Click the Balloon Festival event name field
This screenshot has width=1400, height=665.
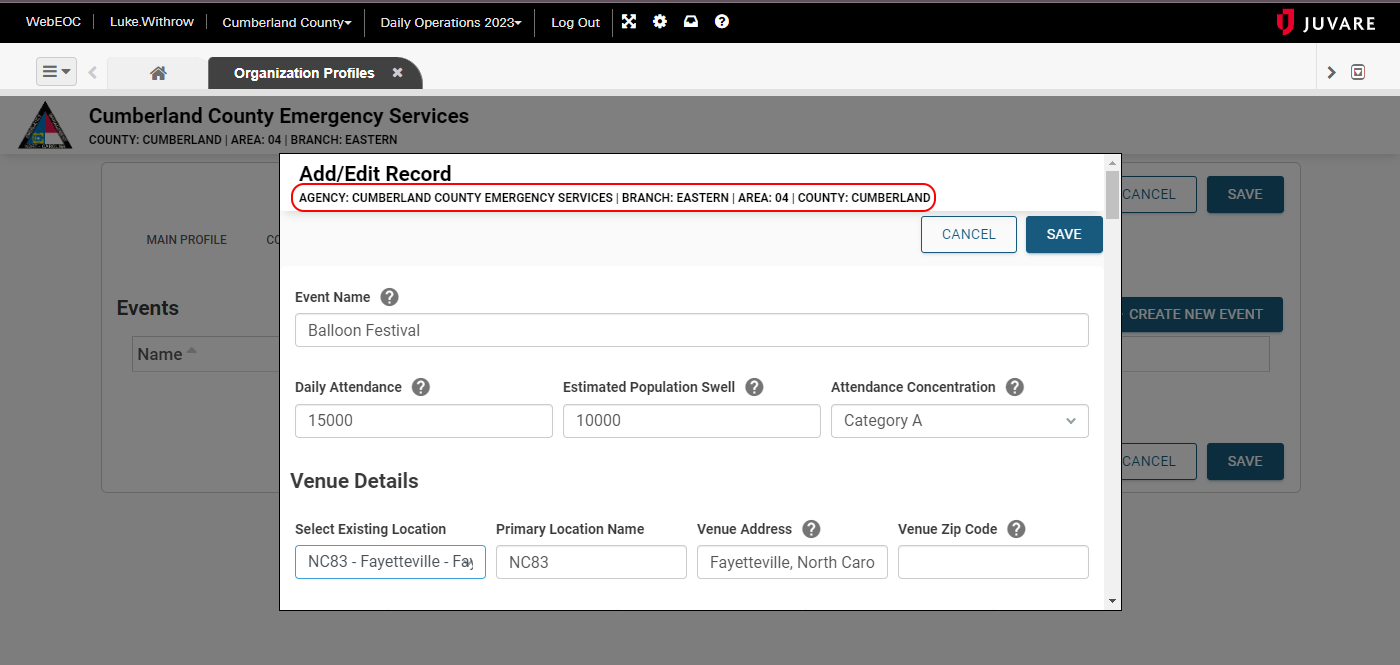coord(691,330)
